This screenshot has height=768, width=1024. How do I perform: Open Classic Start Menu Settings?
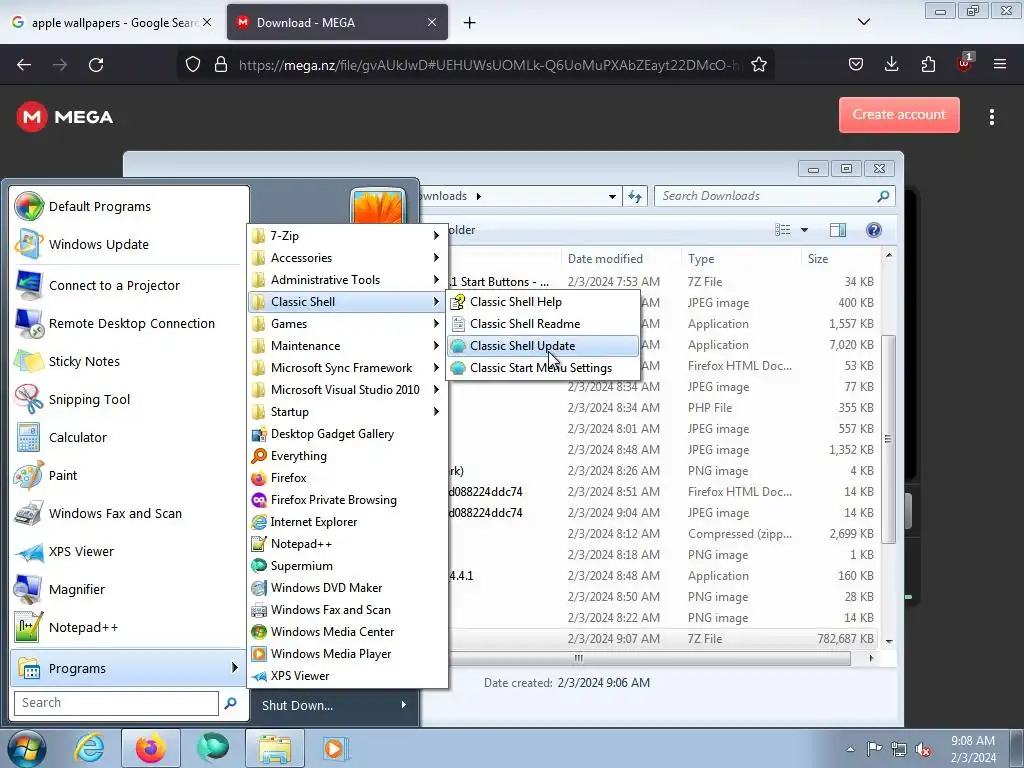coord(543,368)
